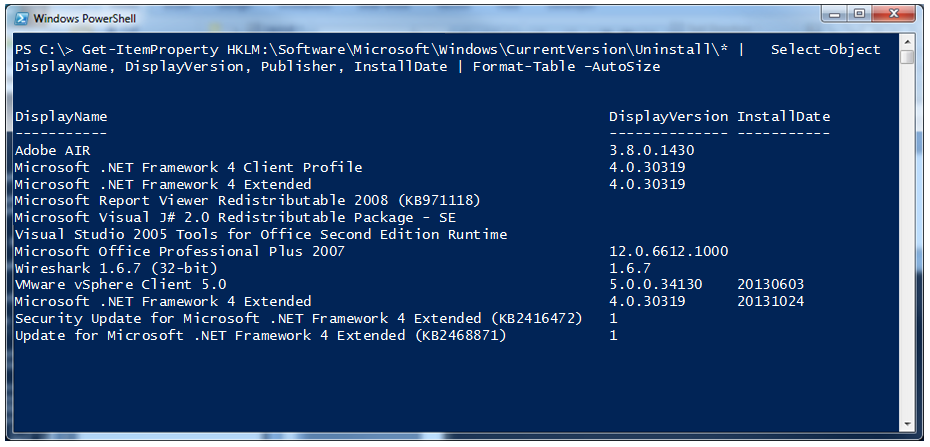Click the VMware vSphere Client 5.0 line
Viewport: 930px width, 447px height.
click(120, 285)
